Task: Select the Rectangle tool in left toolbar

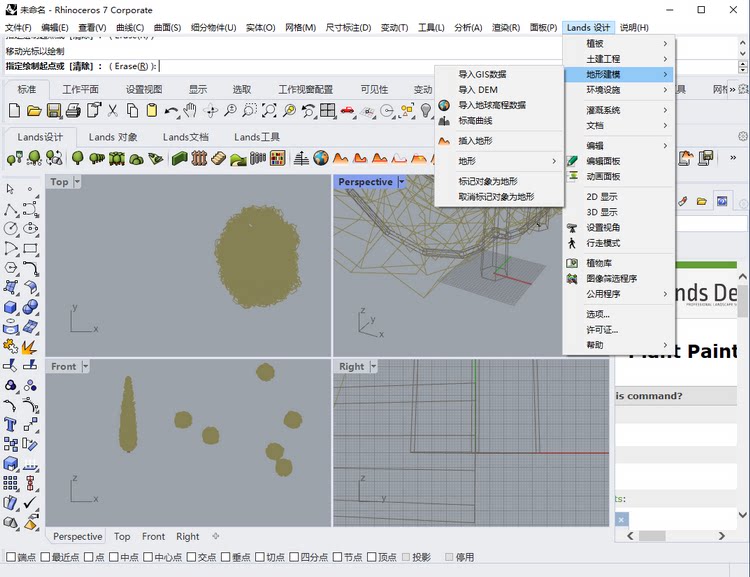Action: coord(30,248)
